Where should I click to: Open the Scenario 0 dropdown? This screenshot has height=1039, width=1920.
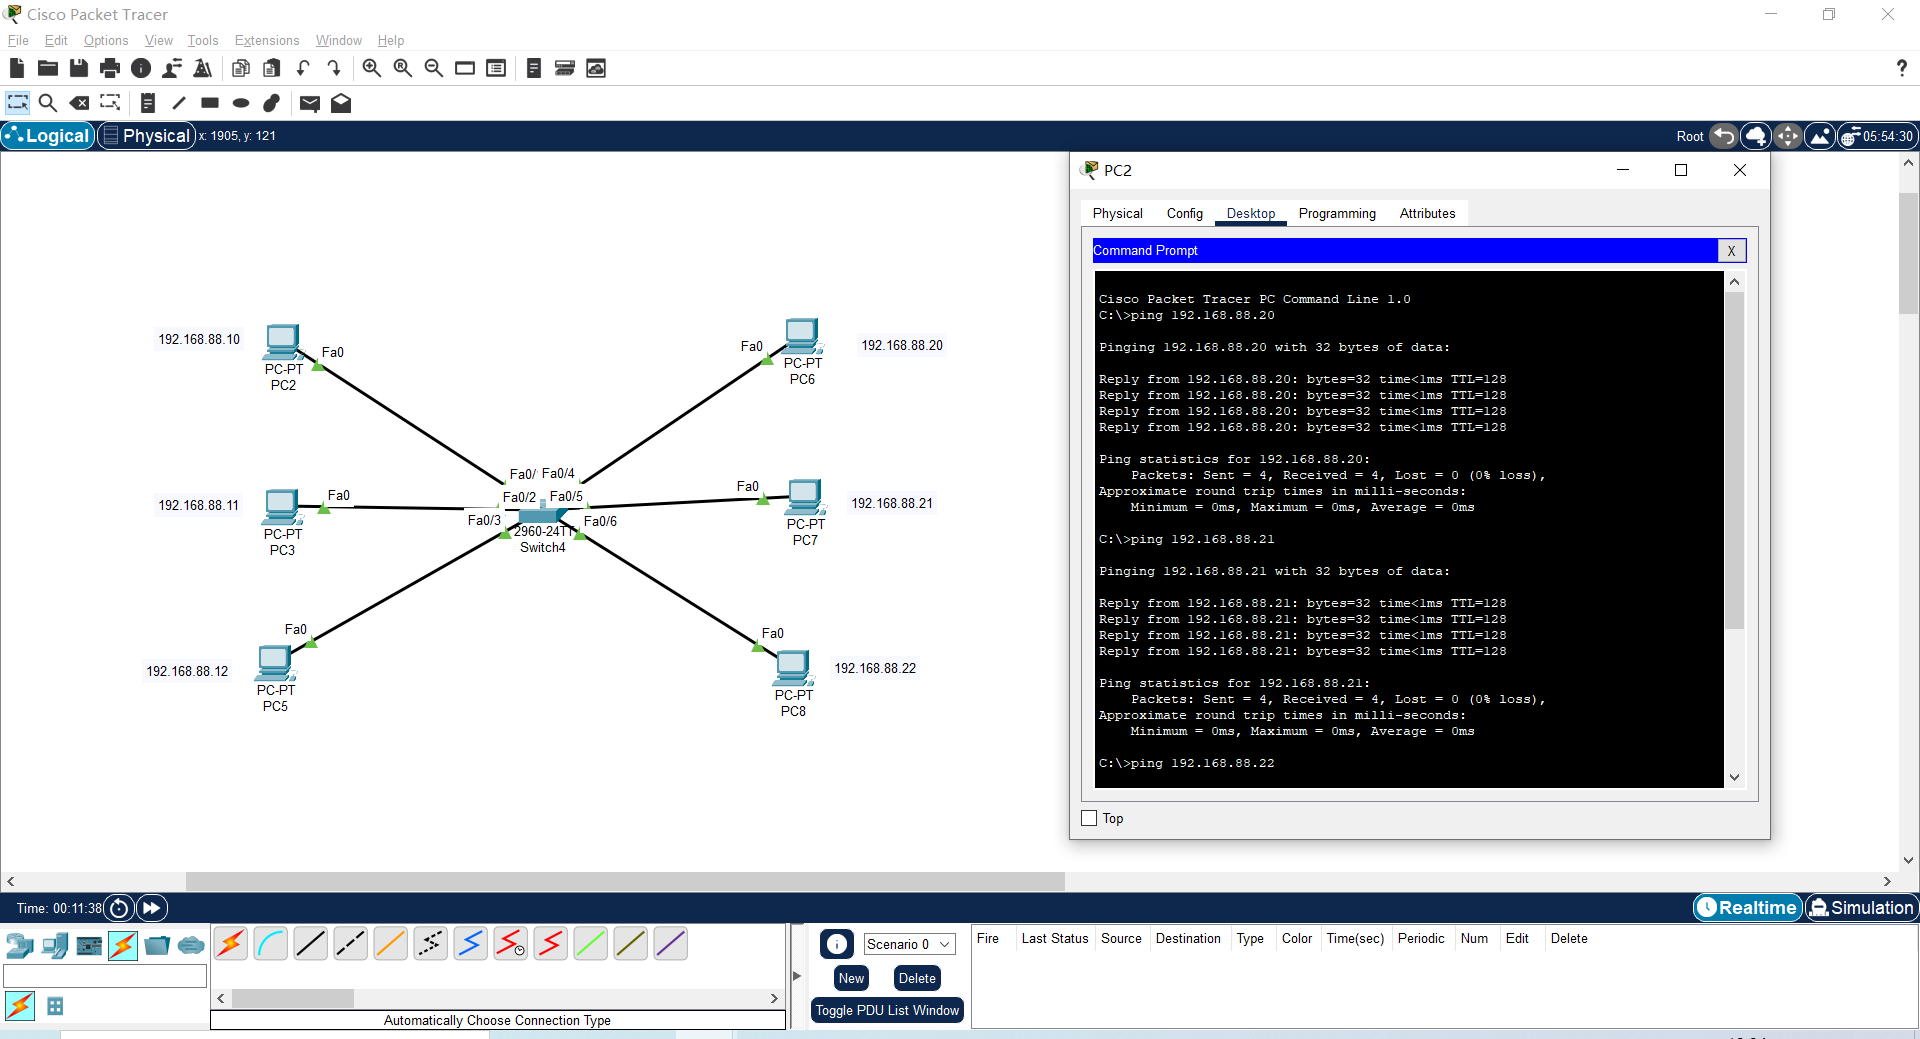(909, 944)
